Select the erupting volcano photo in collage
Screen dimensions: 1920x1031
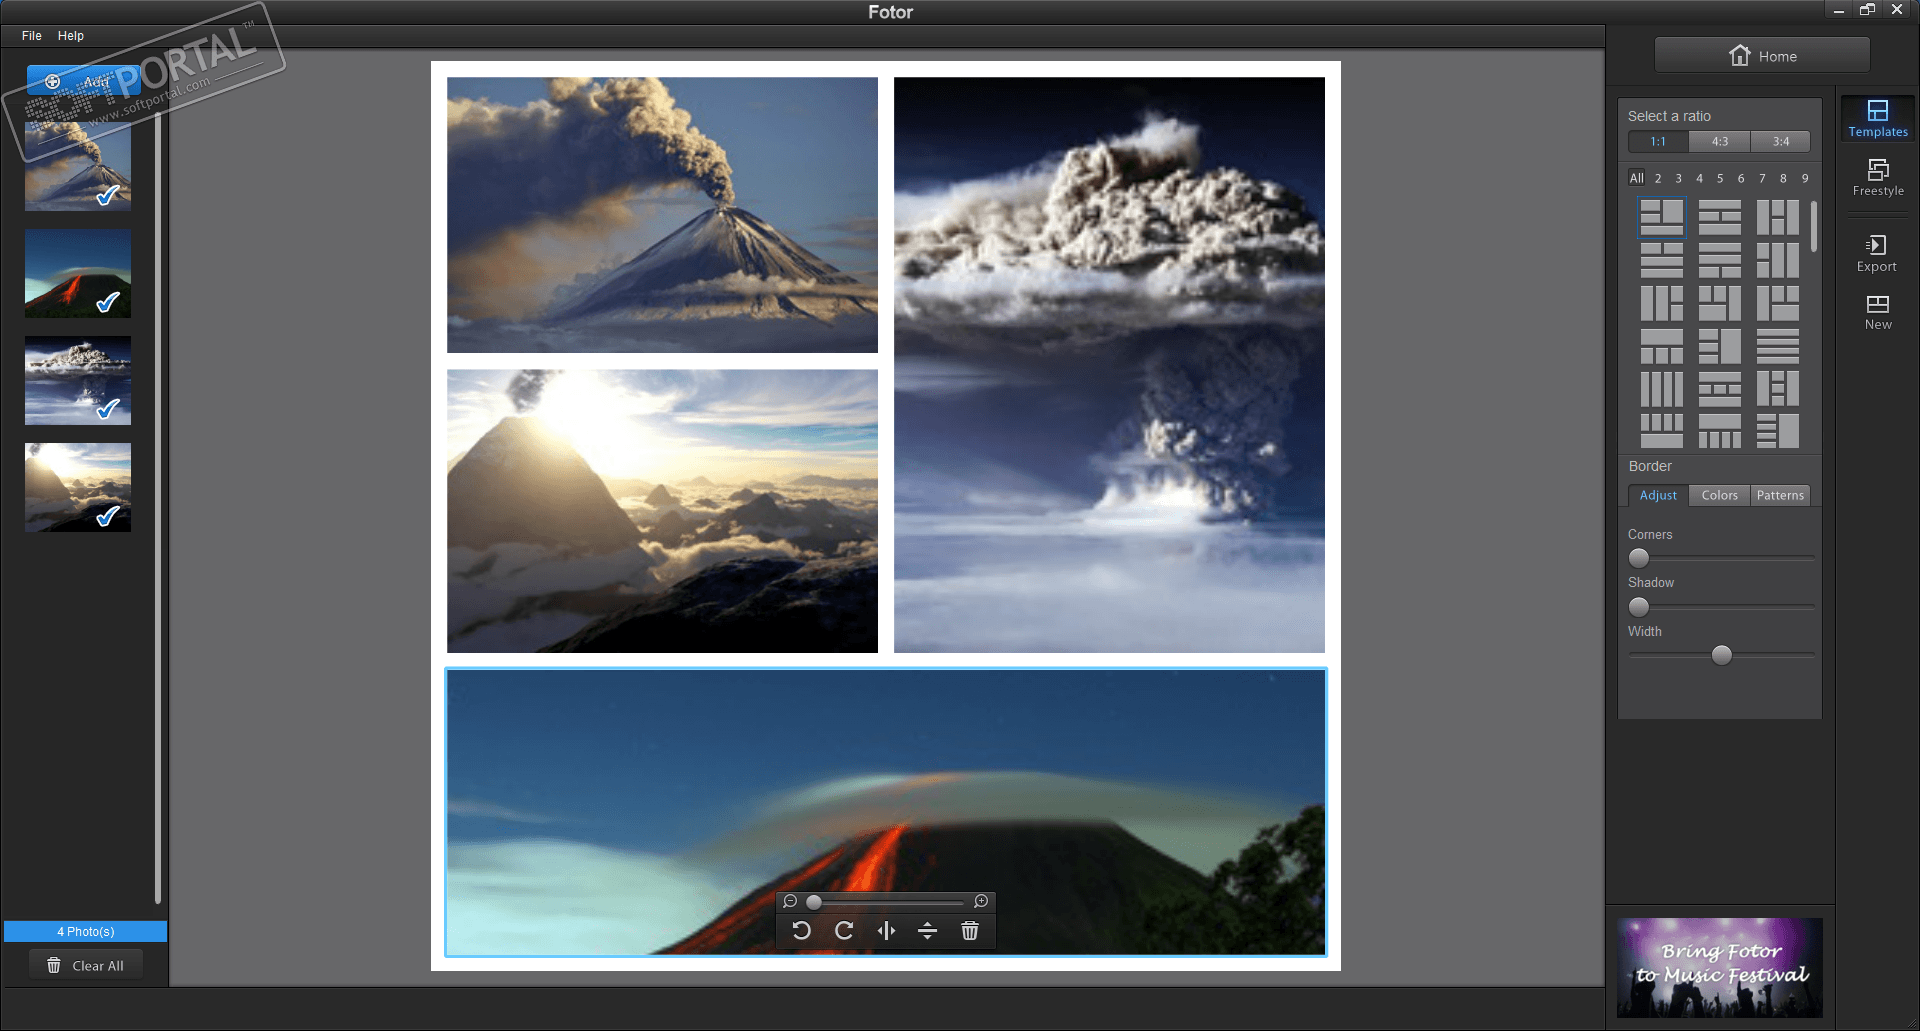[662, 215]
